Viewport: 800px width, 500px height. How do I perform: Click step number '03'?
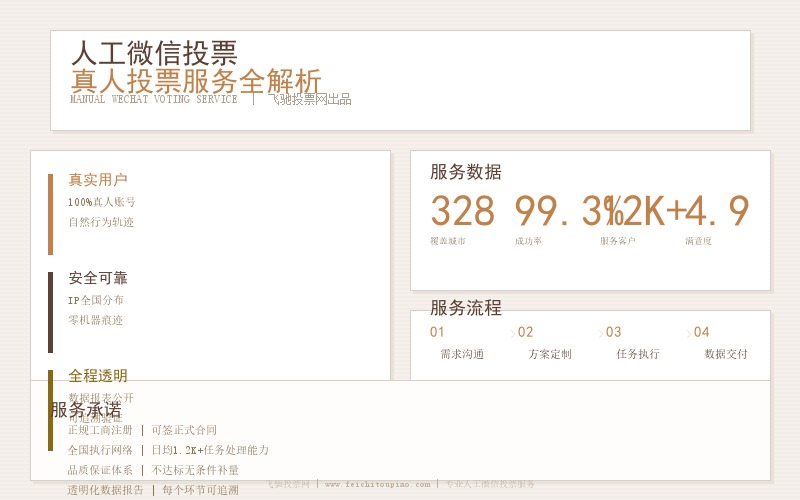(x=613, y=332)
